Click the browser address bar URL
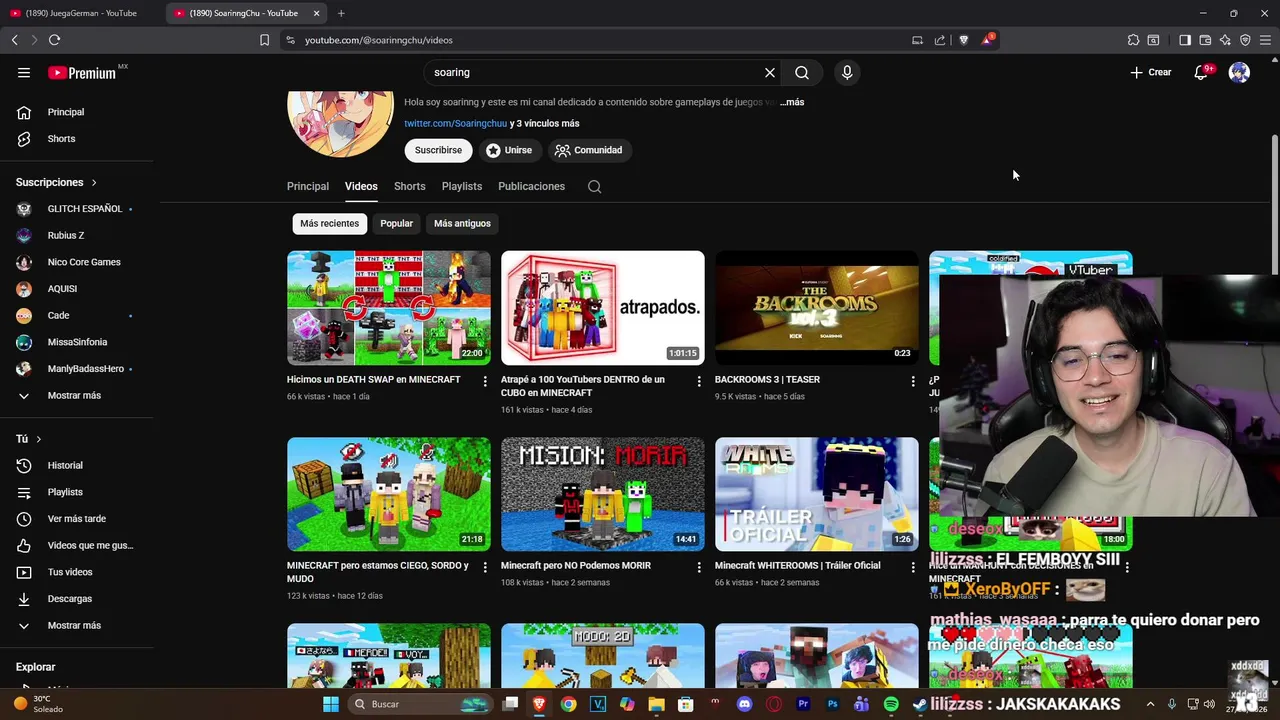 pyautogui.click(x=379, y=40)
